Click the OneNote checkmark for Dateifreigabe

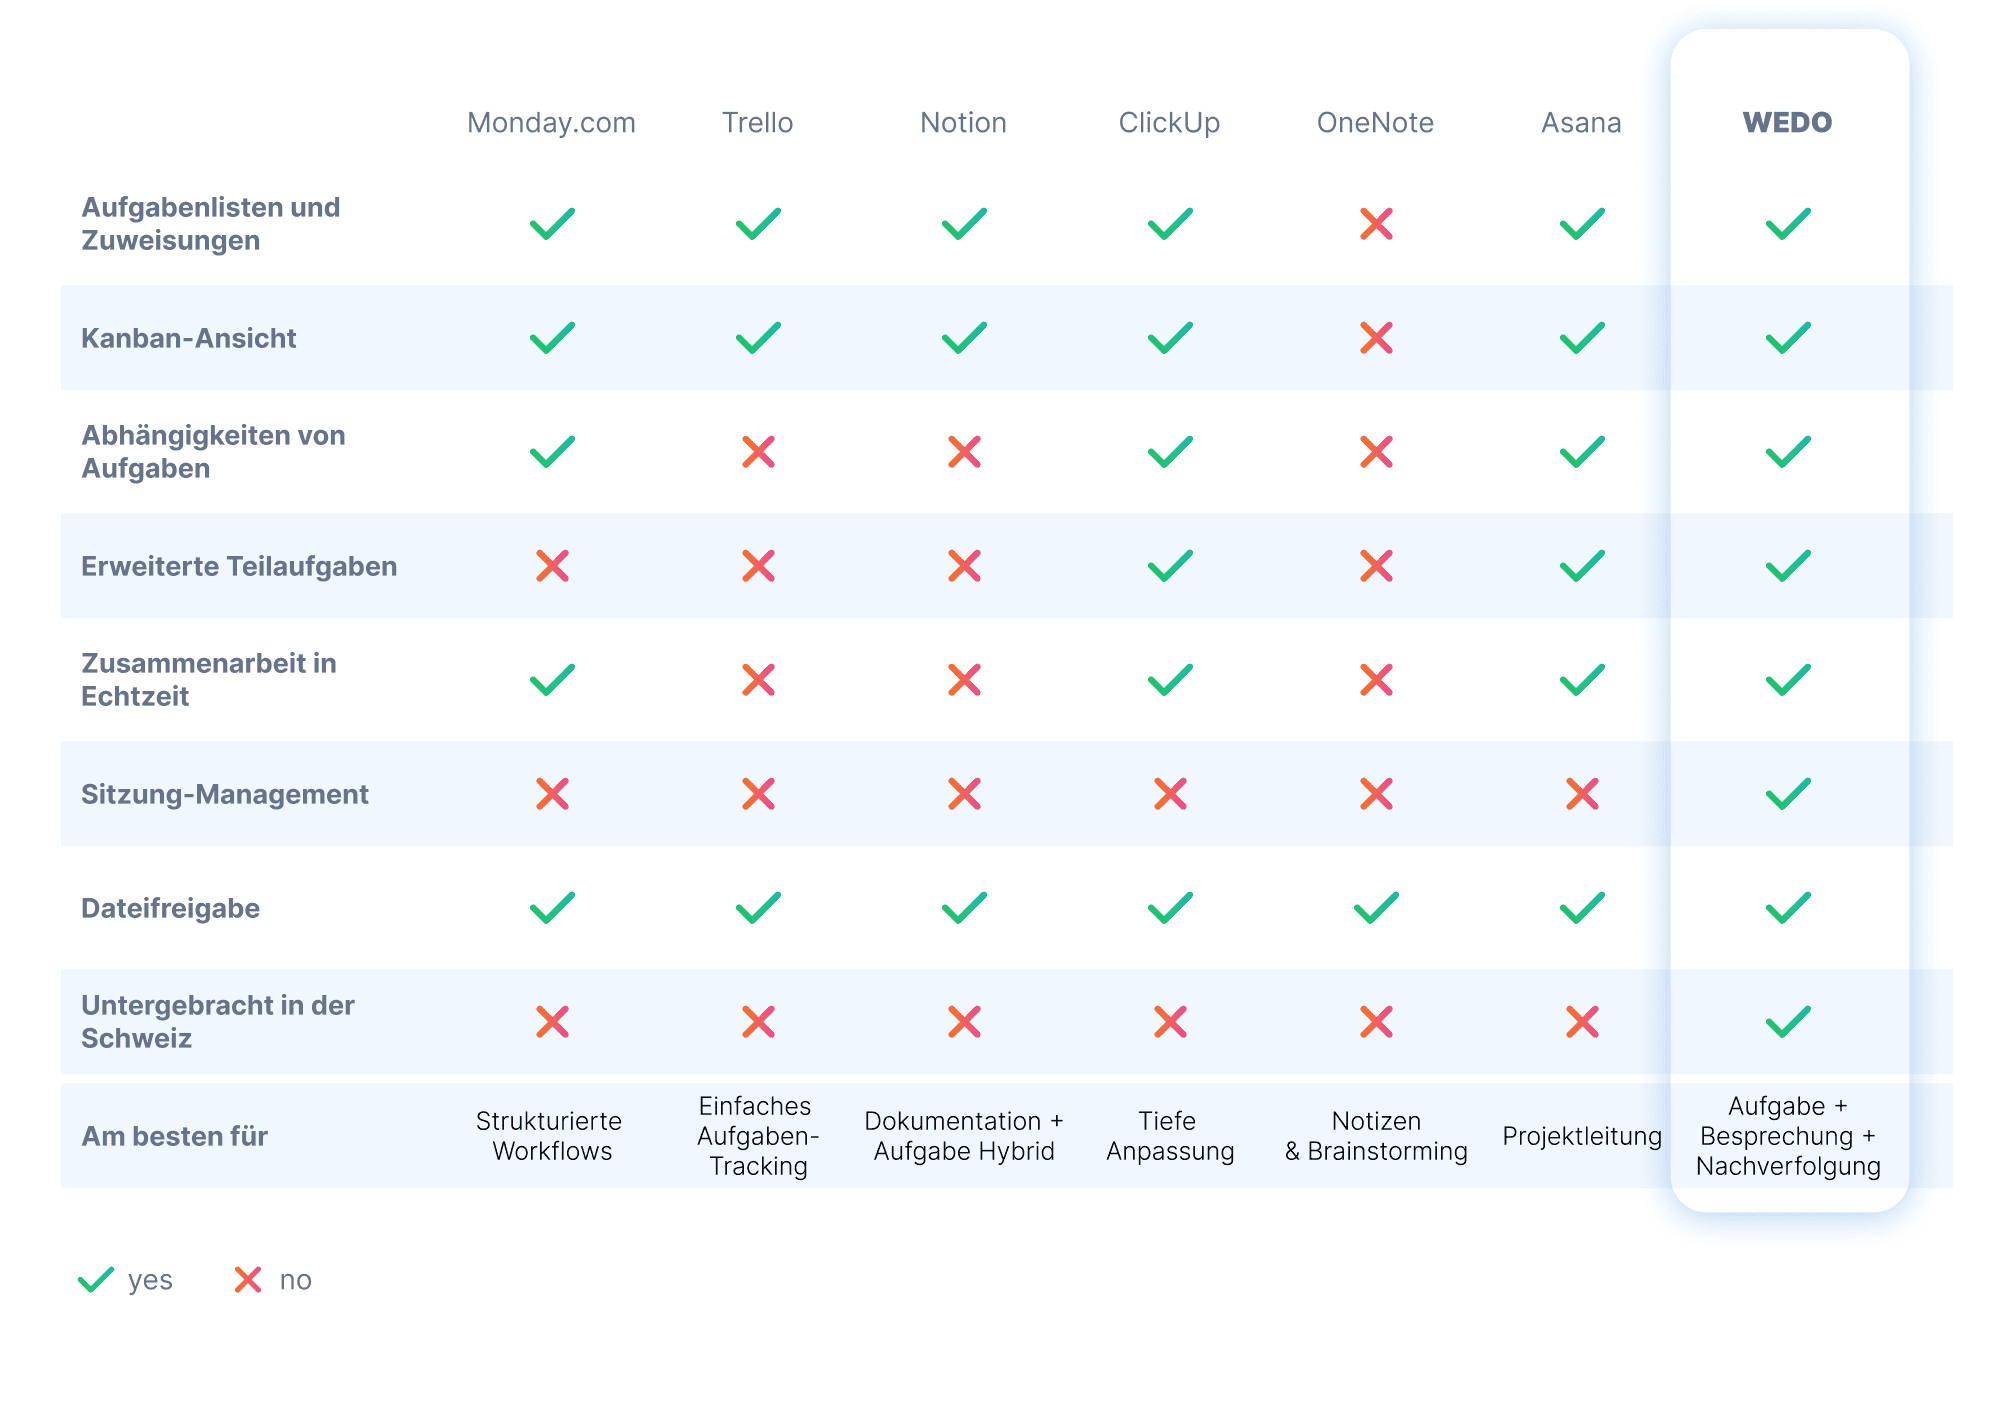coord(1376,908)
